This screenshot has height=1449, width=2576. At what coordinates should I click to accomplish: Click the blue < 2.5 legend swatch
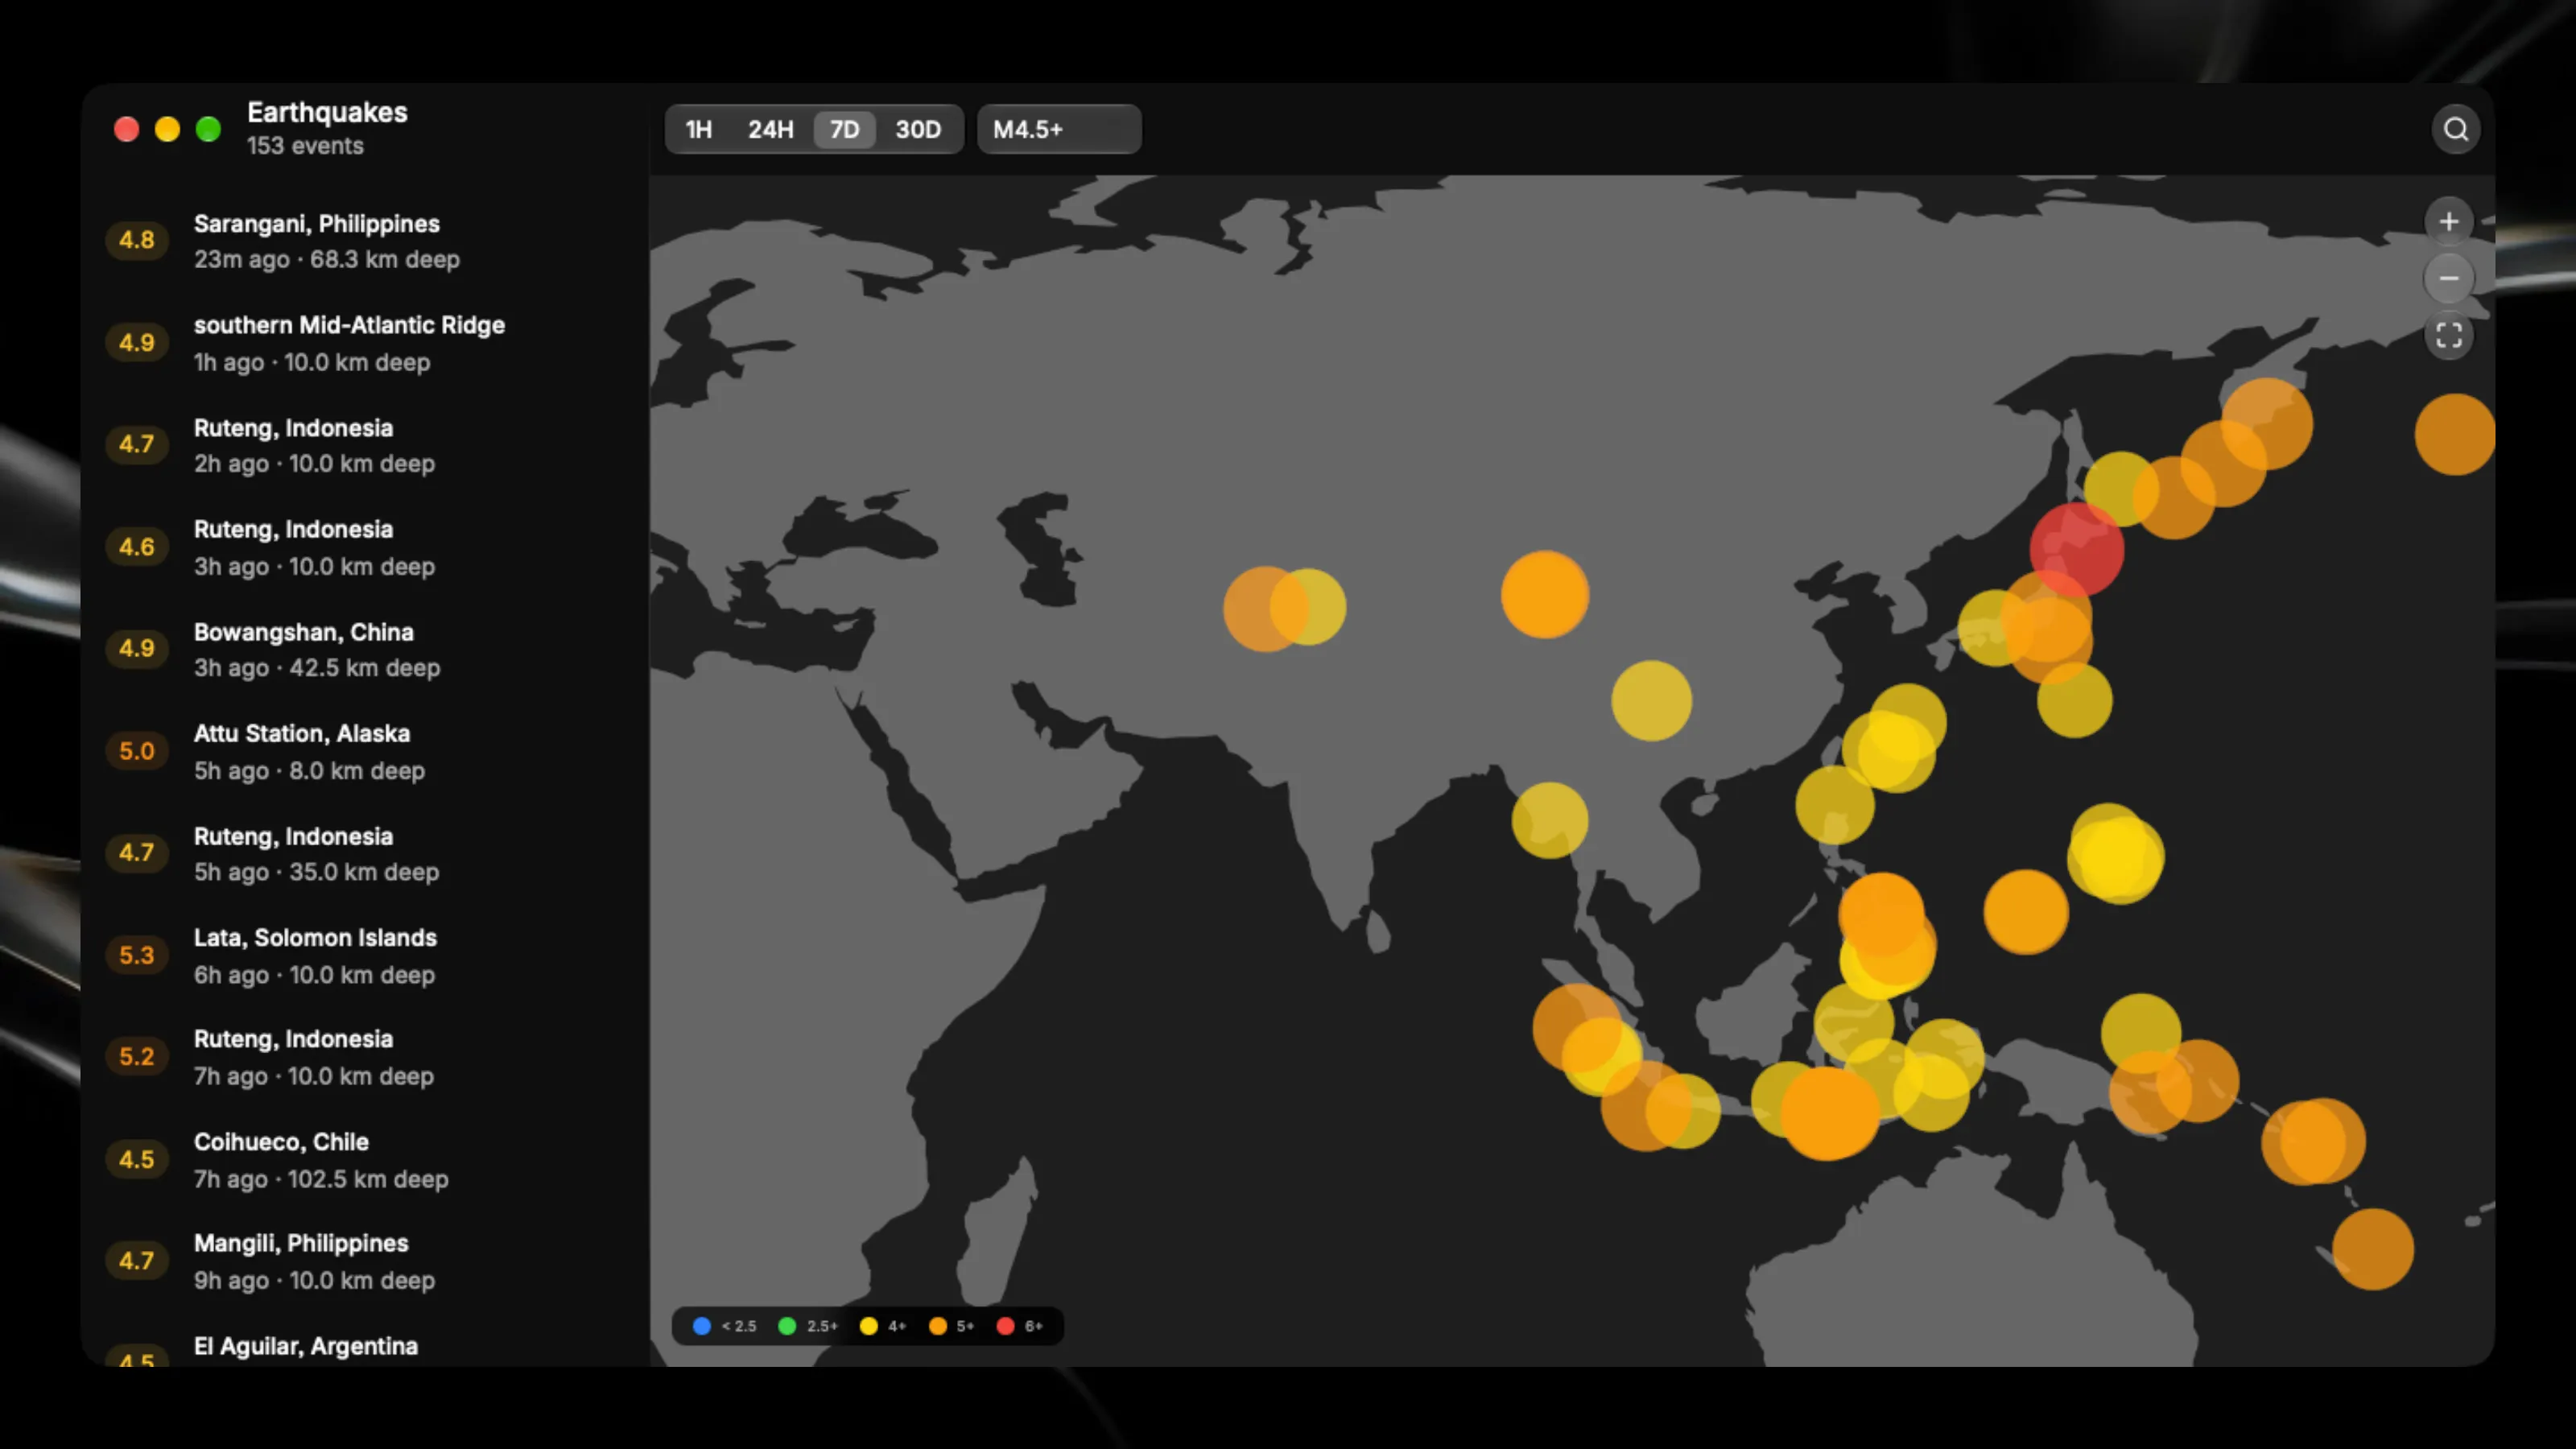point(702,1326)
